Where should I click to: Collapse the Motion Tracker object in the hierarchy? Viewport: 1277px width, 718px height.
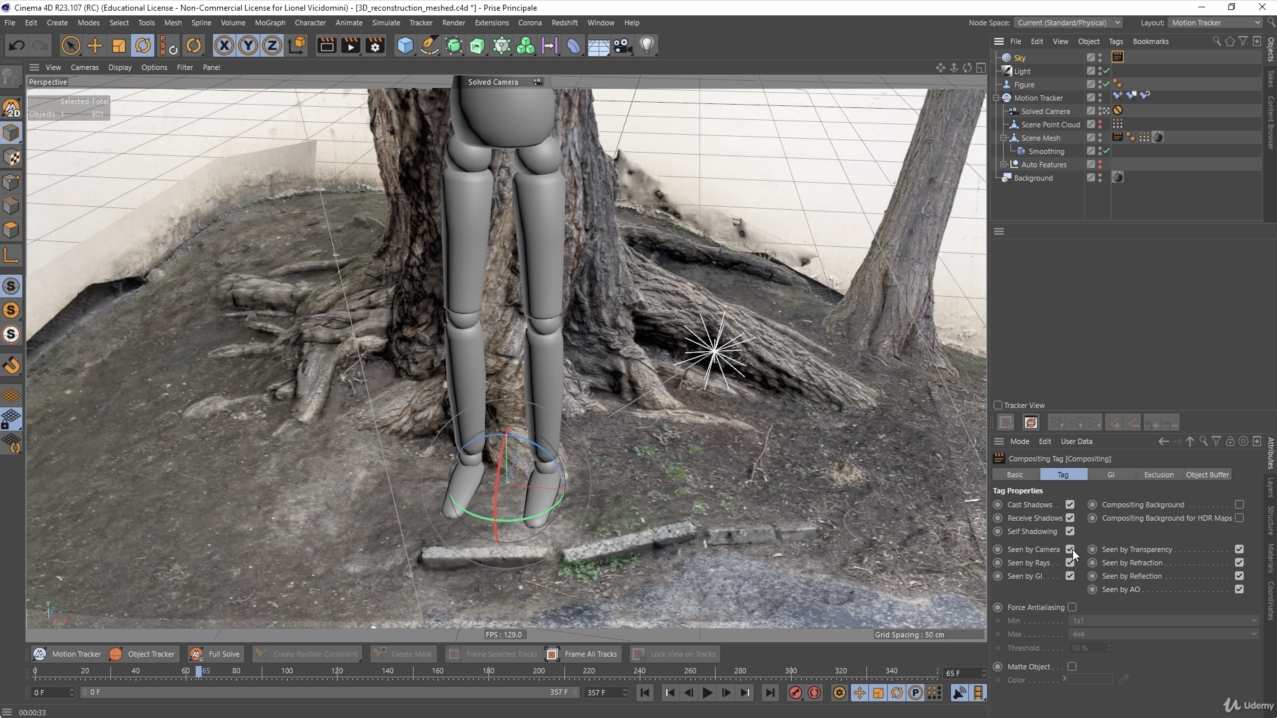click(995, 97)
